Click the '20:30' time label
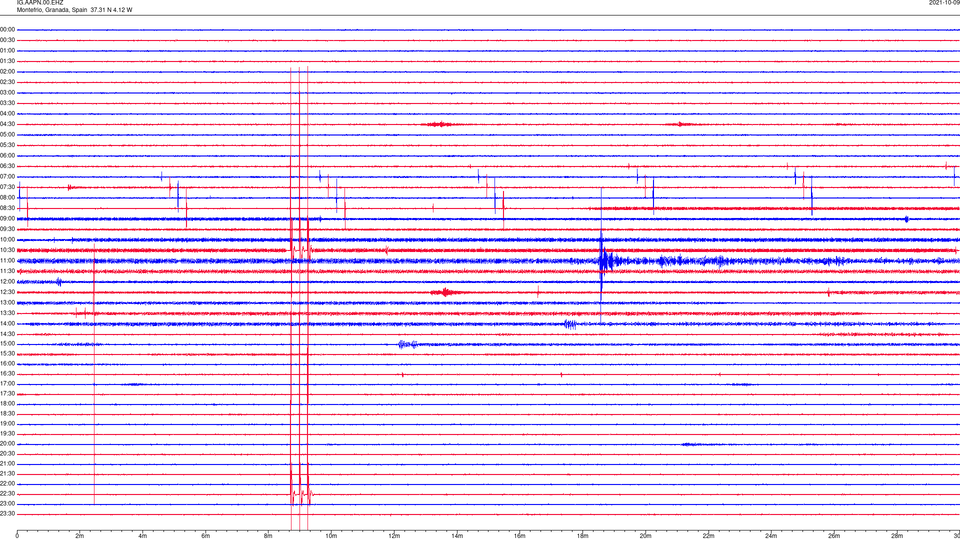The height and width of the screenshot is (540, 960). pos(8,454)
